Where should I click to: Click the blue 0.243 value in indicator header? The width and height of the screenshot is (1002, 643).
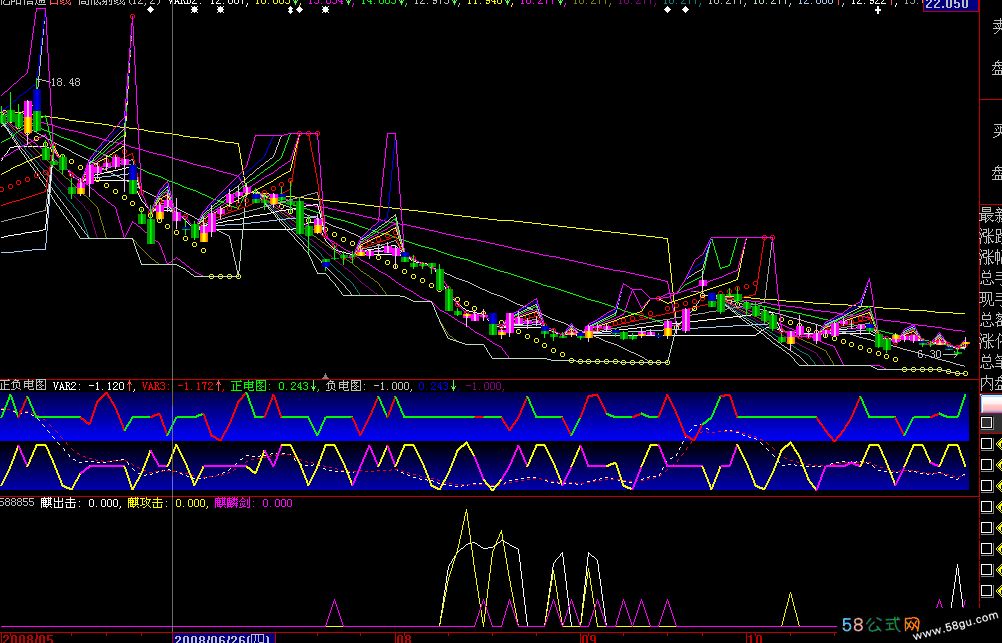433,386
